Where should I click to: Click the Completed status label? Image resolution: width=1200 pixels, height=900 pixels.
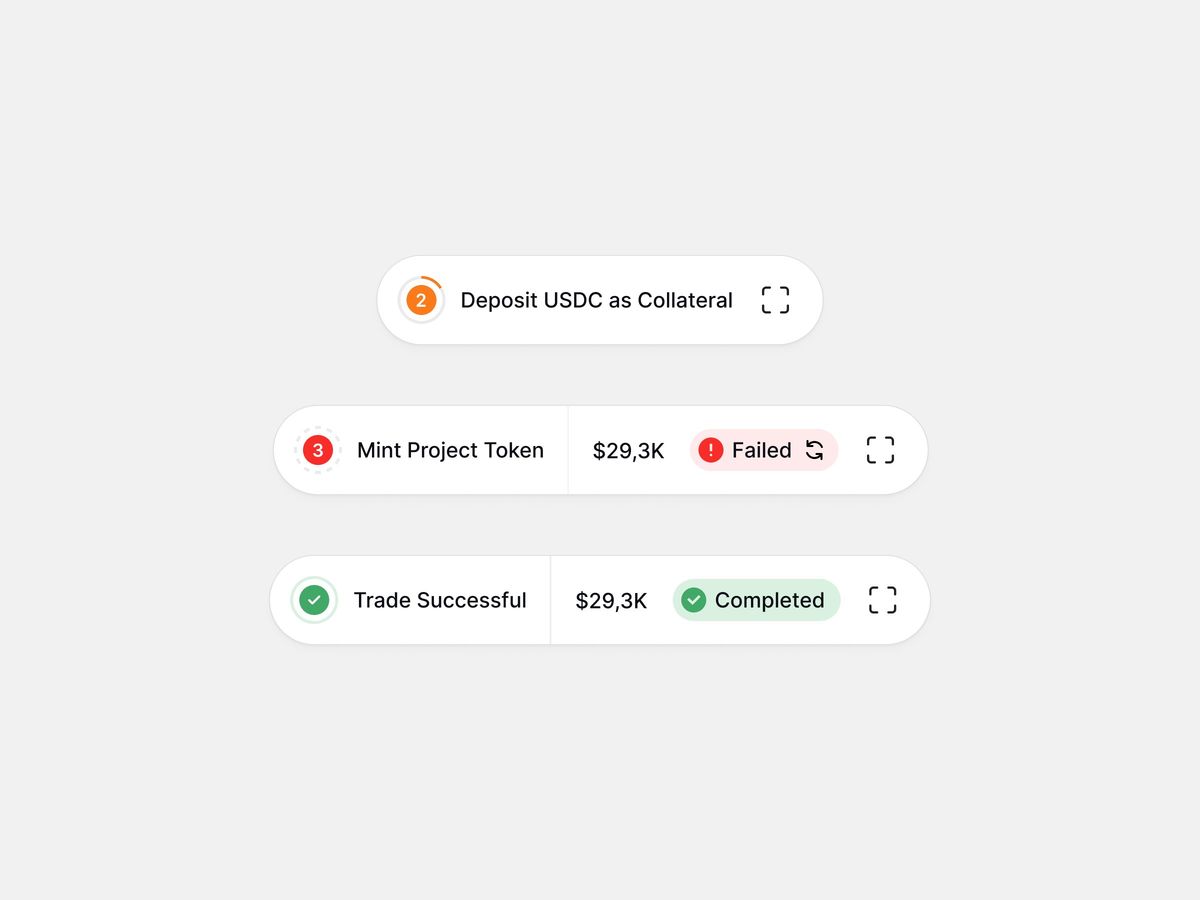click(x=769, y=600)
